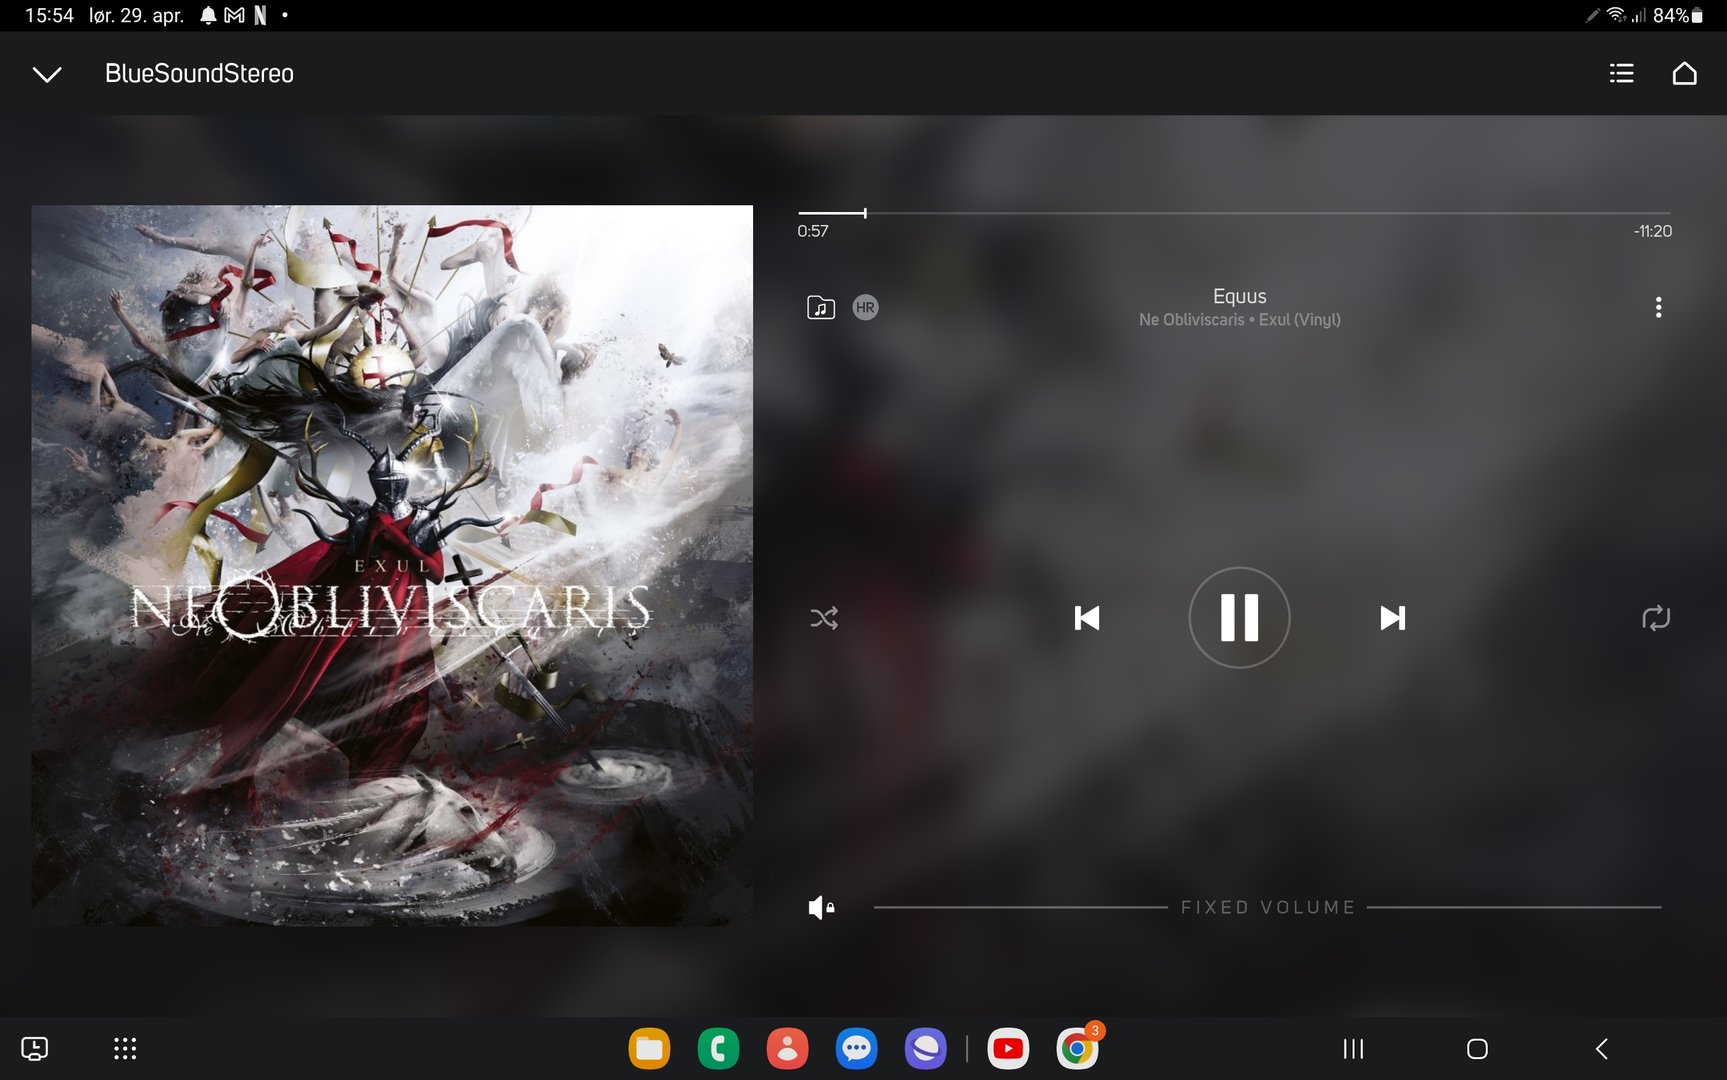Go to BluOS home screen icon

coord(1684,73)
